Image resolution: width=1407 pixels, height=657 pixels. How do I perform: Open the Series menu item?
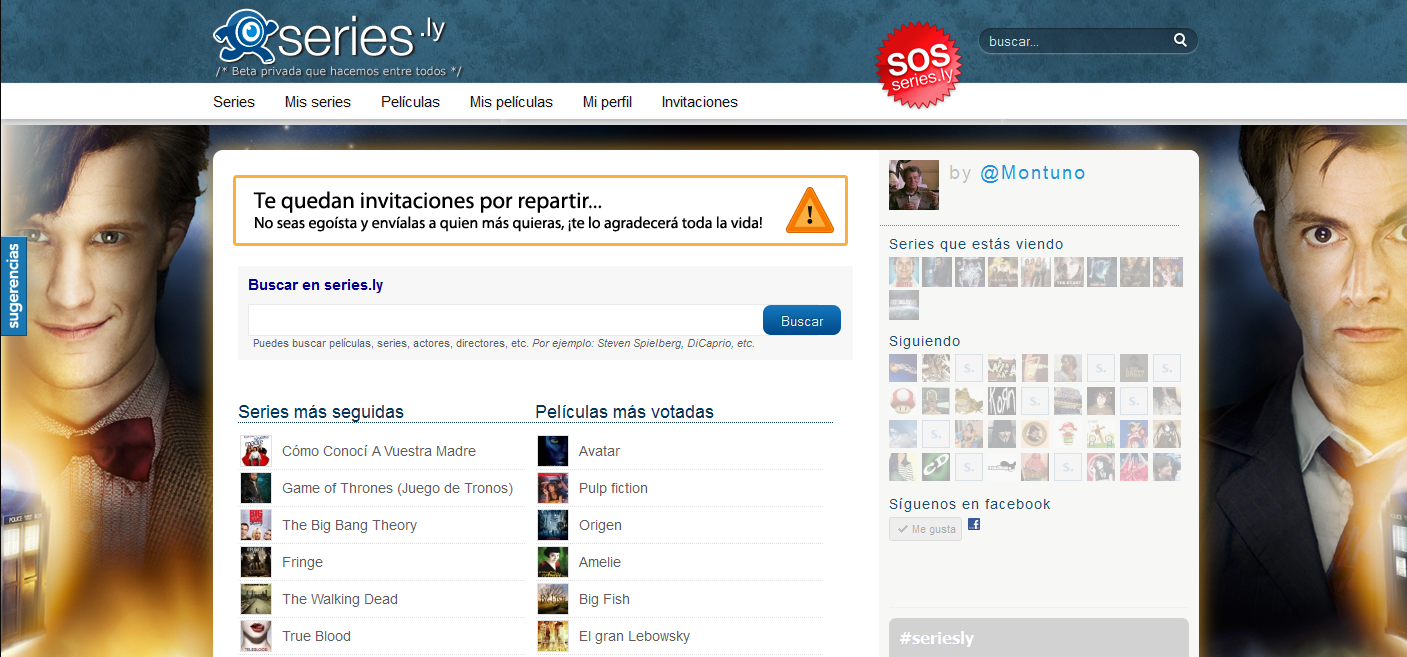click(234, 102)
